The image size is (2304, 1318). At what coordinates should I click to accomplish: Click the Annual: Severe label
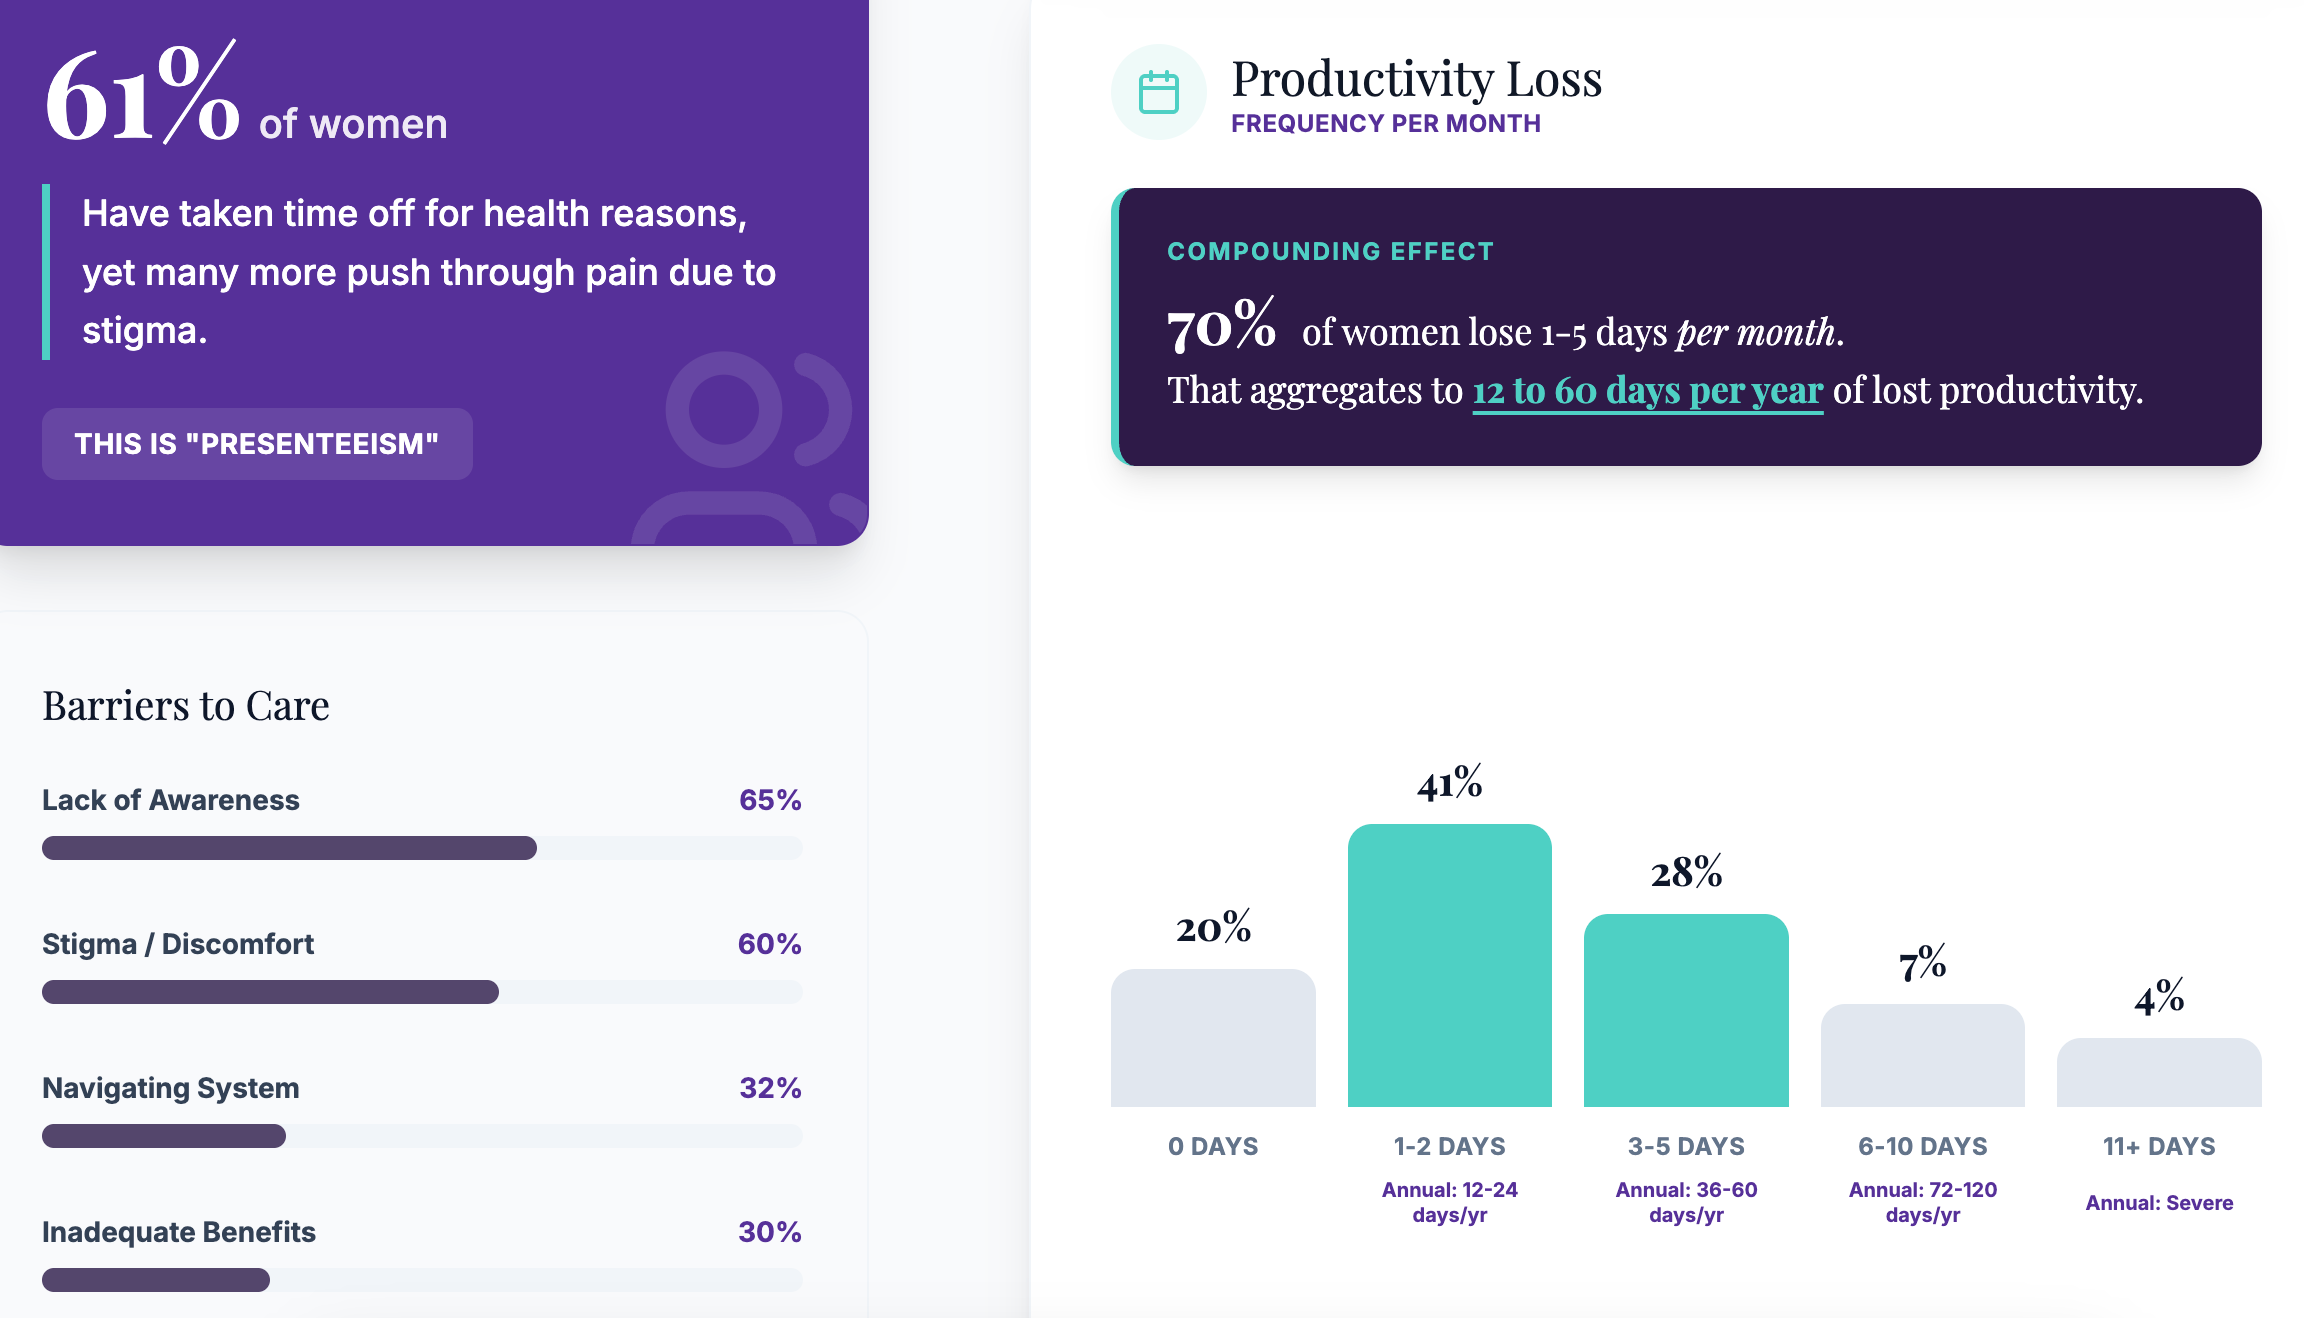tap(2159, 1203)
